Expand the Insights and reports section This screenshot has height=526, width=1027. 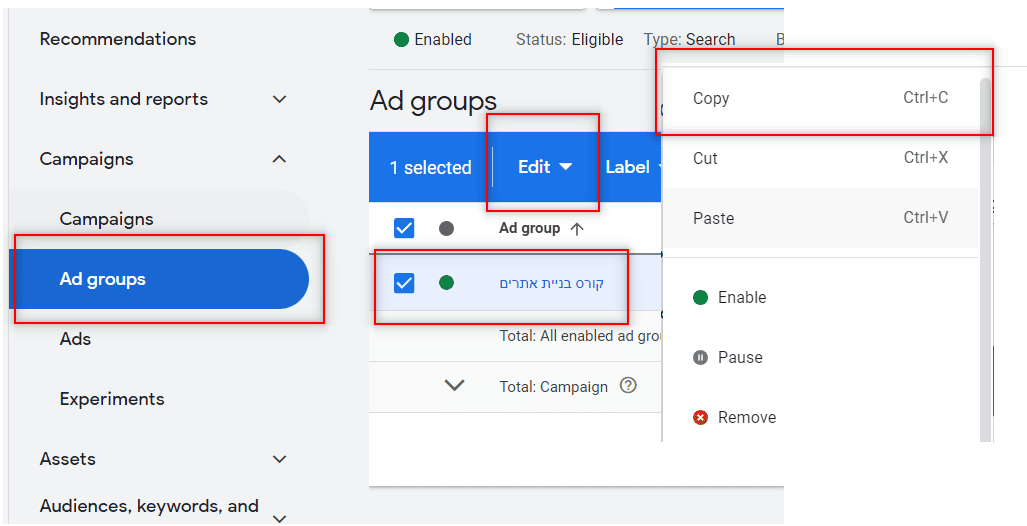pyautogui.click(x=280, y=100)
